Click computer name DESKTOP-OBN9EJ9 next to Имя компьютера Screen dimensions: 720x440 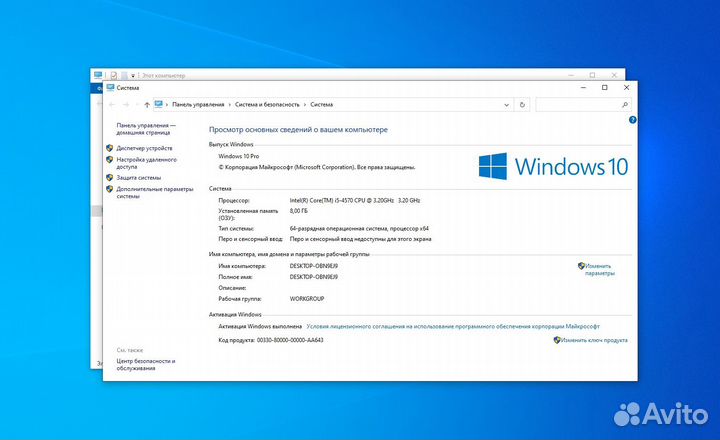coord(314,266)
